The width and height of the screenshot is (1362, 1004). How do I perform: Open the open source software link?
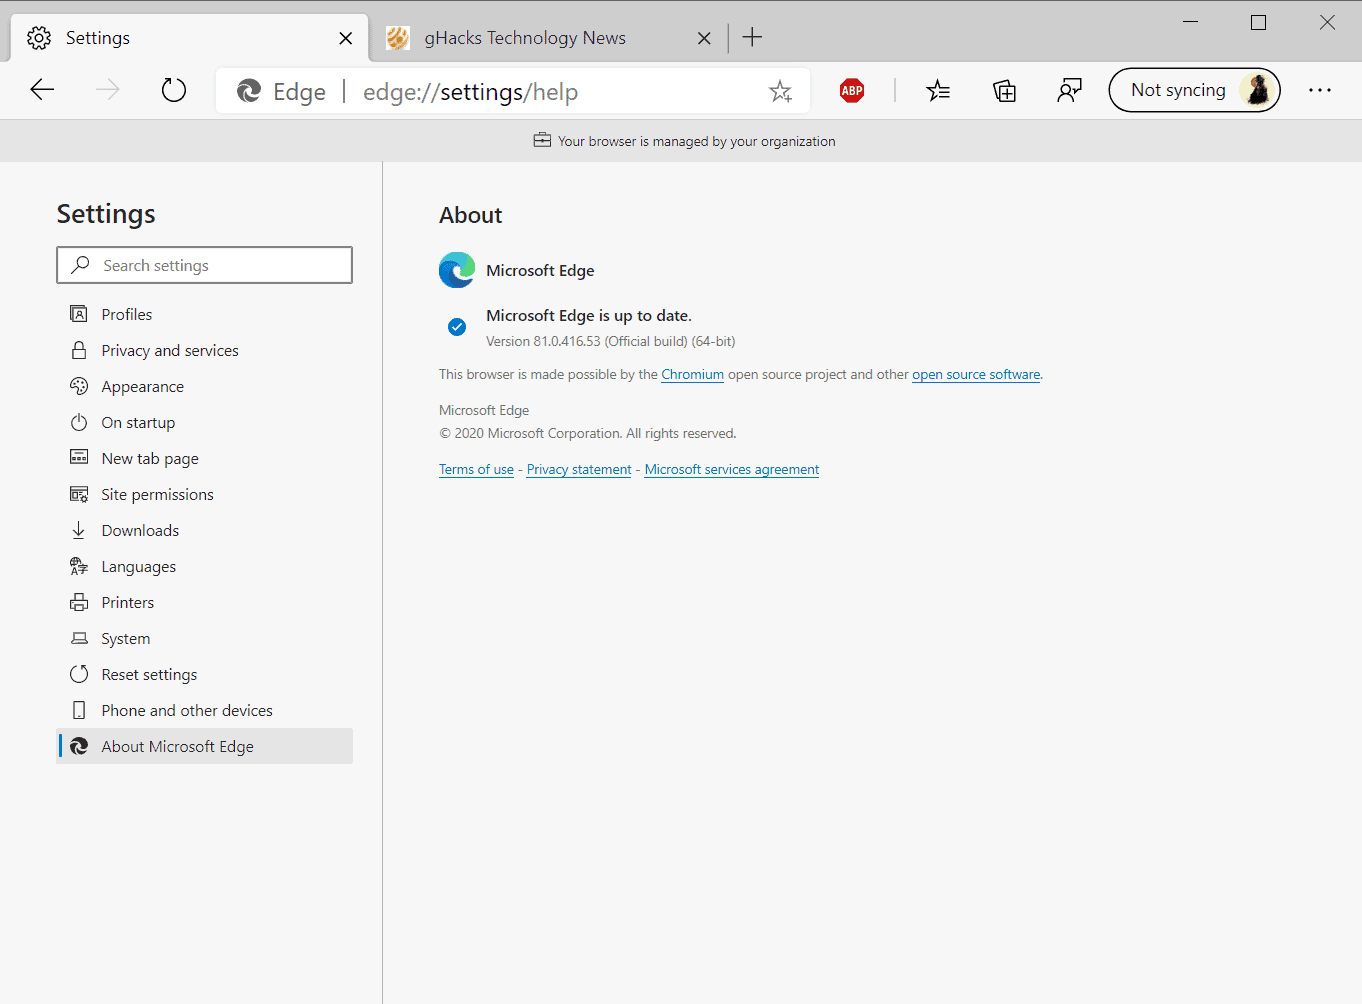coord(976,374)
